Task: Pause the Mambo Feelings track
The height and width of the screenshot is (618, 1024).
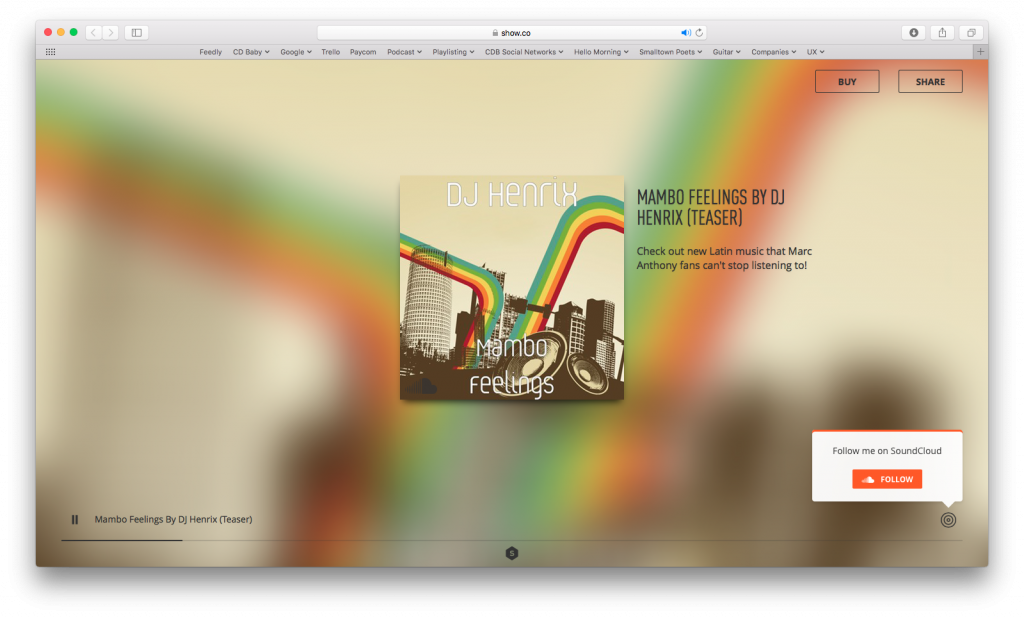Action: pyautogui.click(x=74, y=519)
